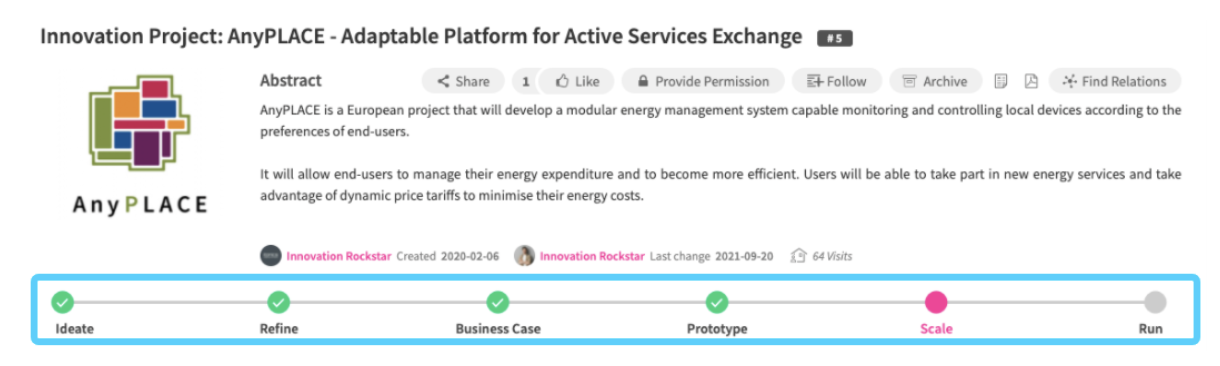Select the pink Scale stage dot
The image size is (1220, 366).
(936, 302)
